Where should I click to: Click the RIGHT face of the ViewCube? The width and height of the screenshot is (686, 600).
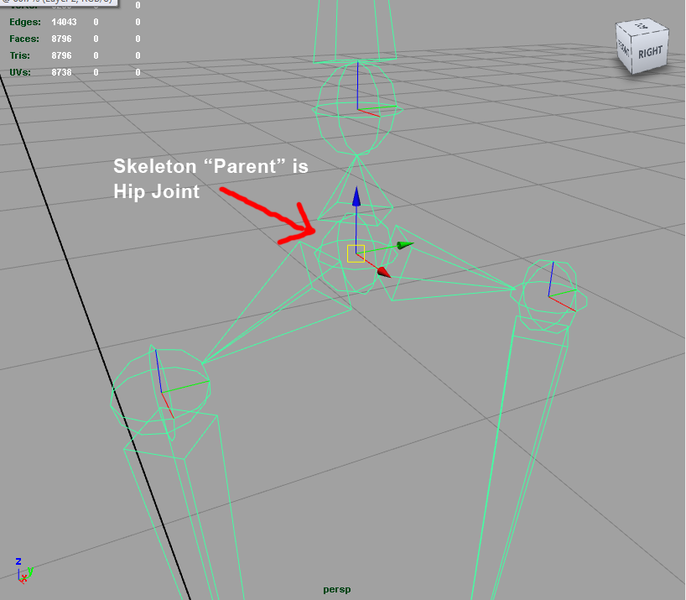(x=650, y=52)
